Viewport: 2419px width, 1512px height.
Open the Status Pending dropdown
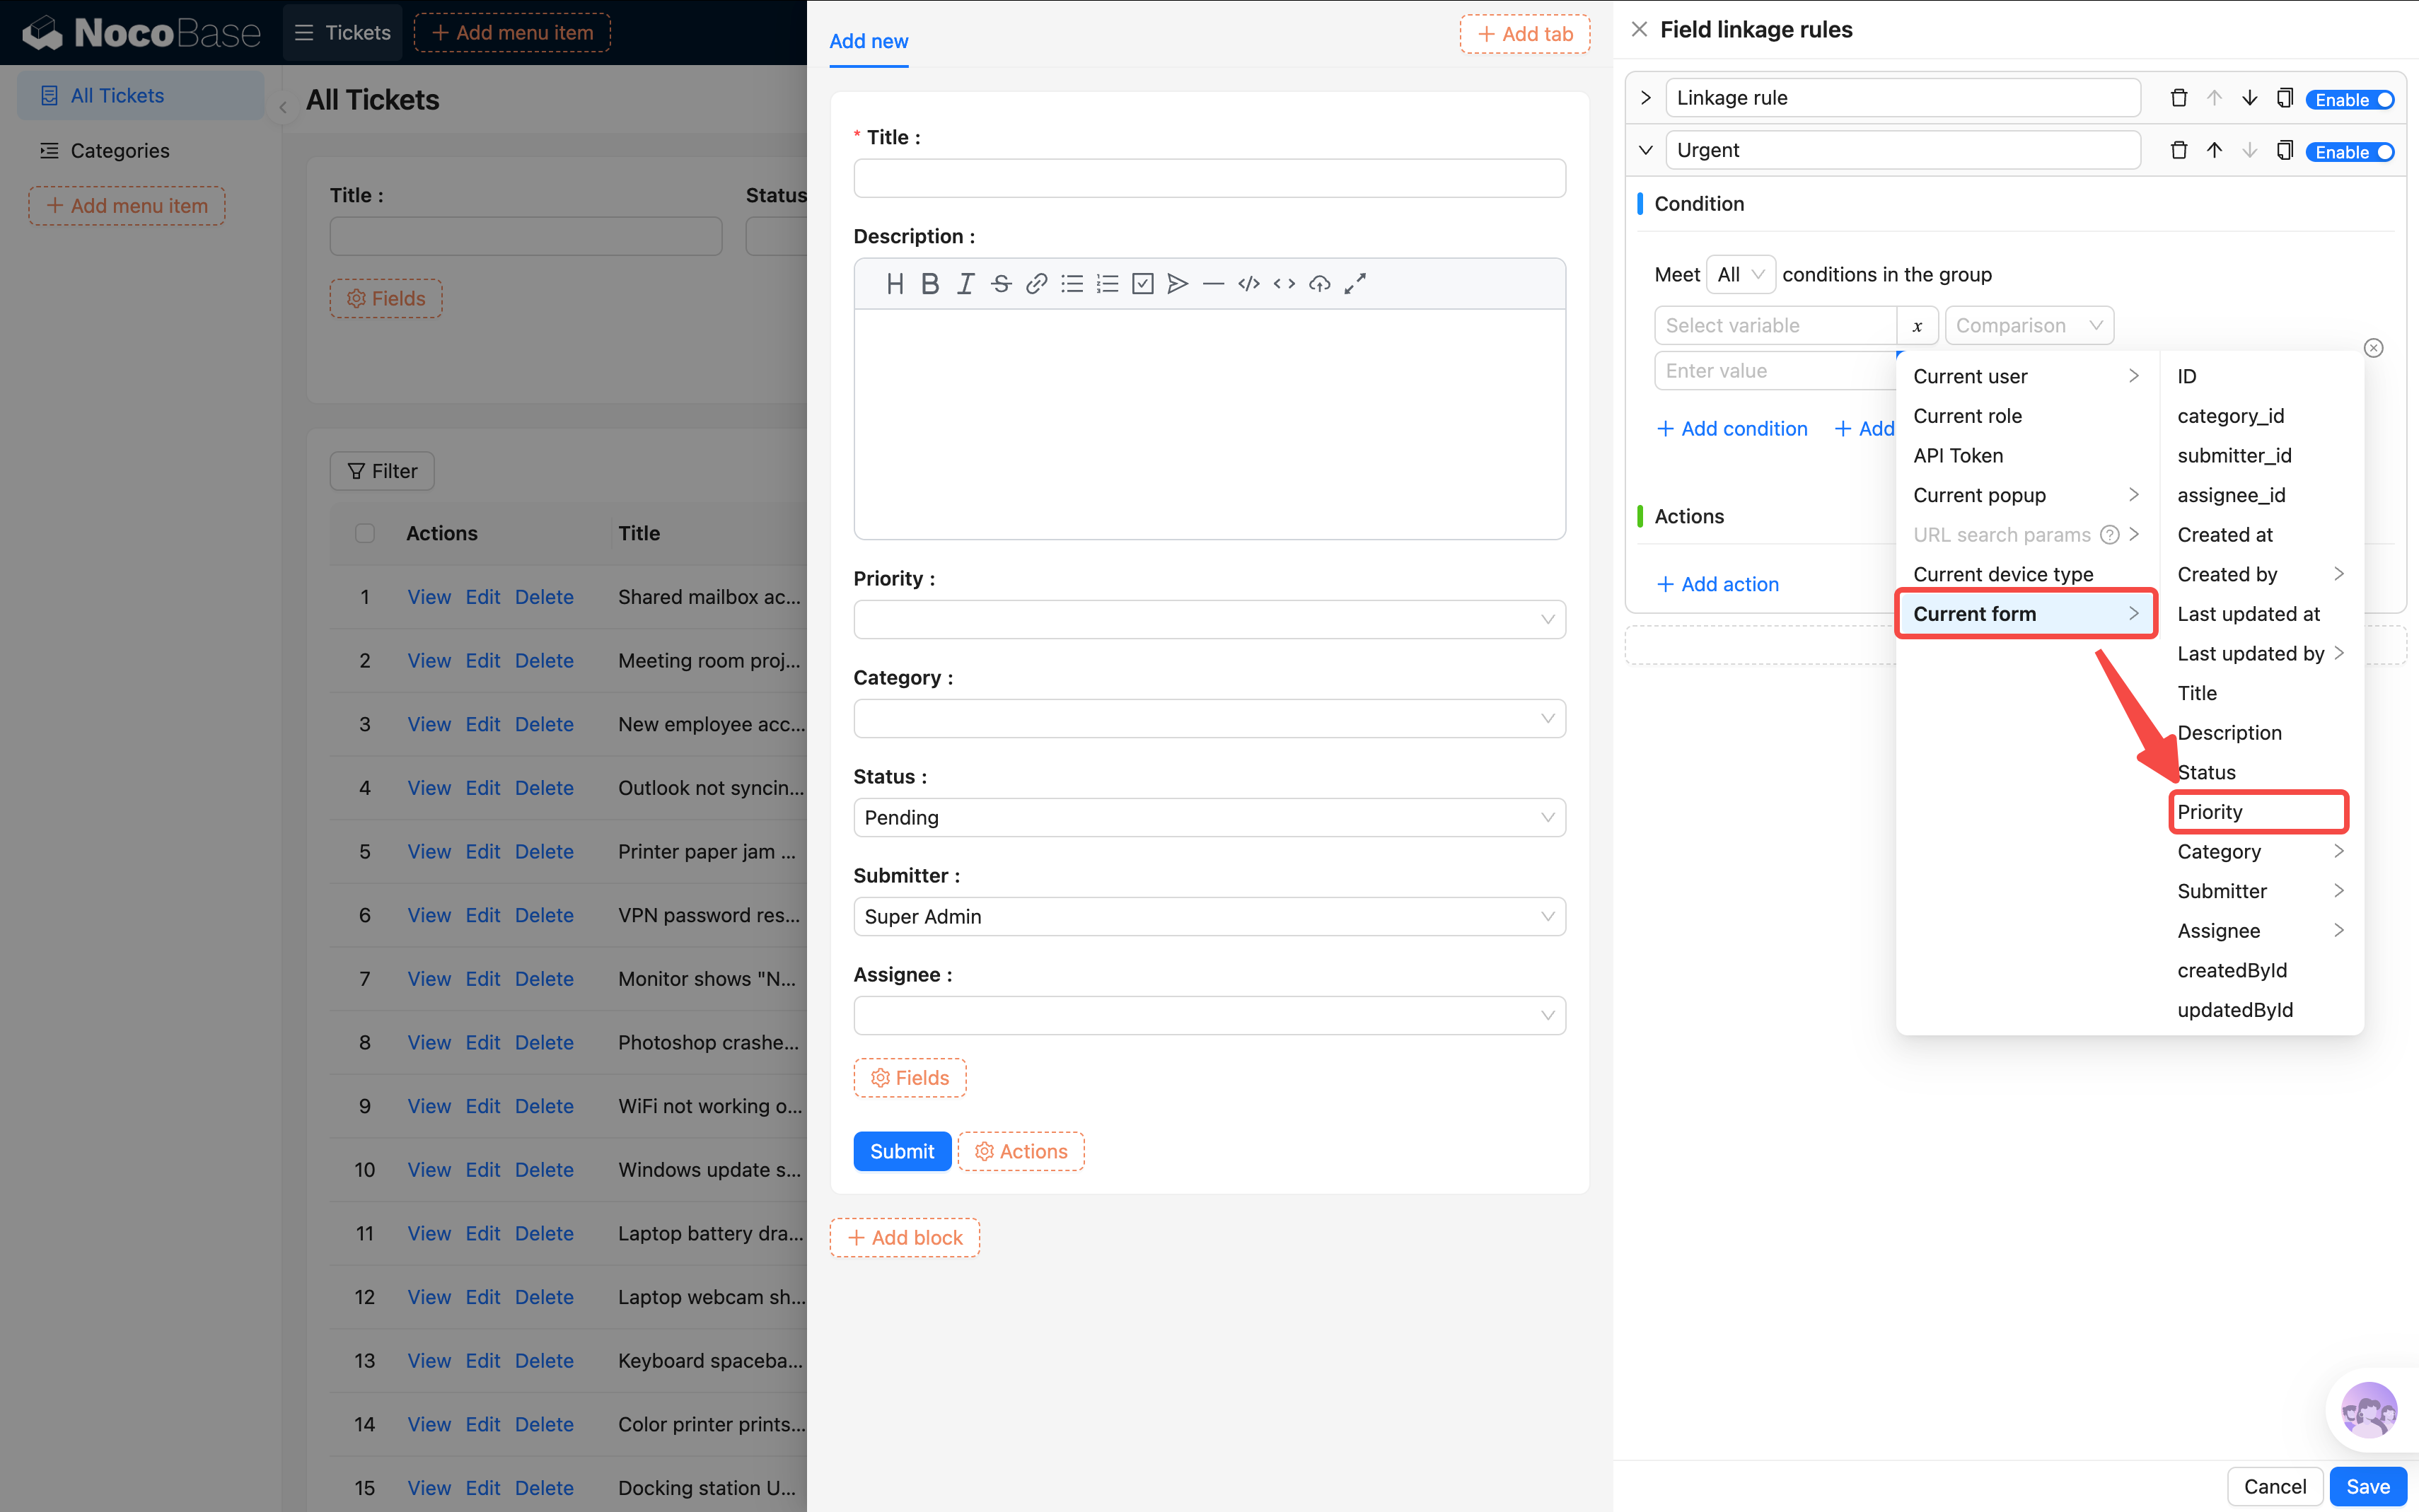click(1209, 818)
